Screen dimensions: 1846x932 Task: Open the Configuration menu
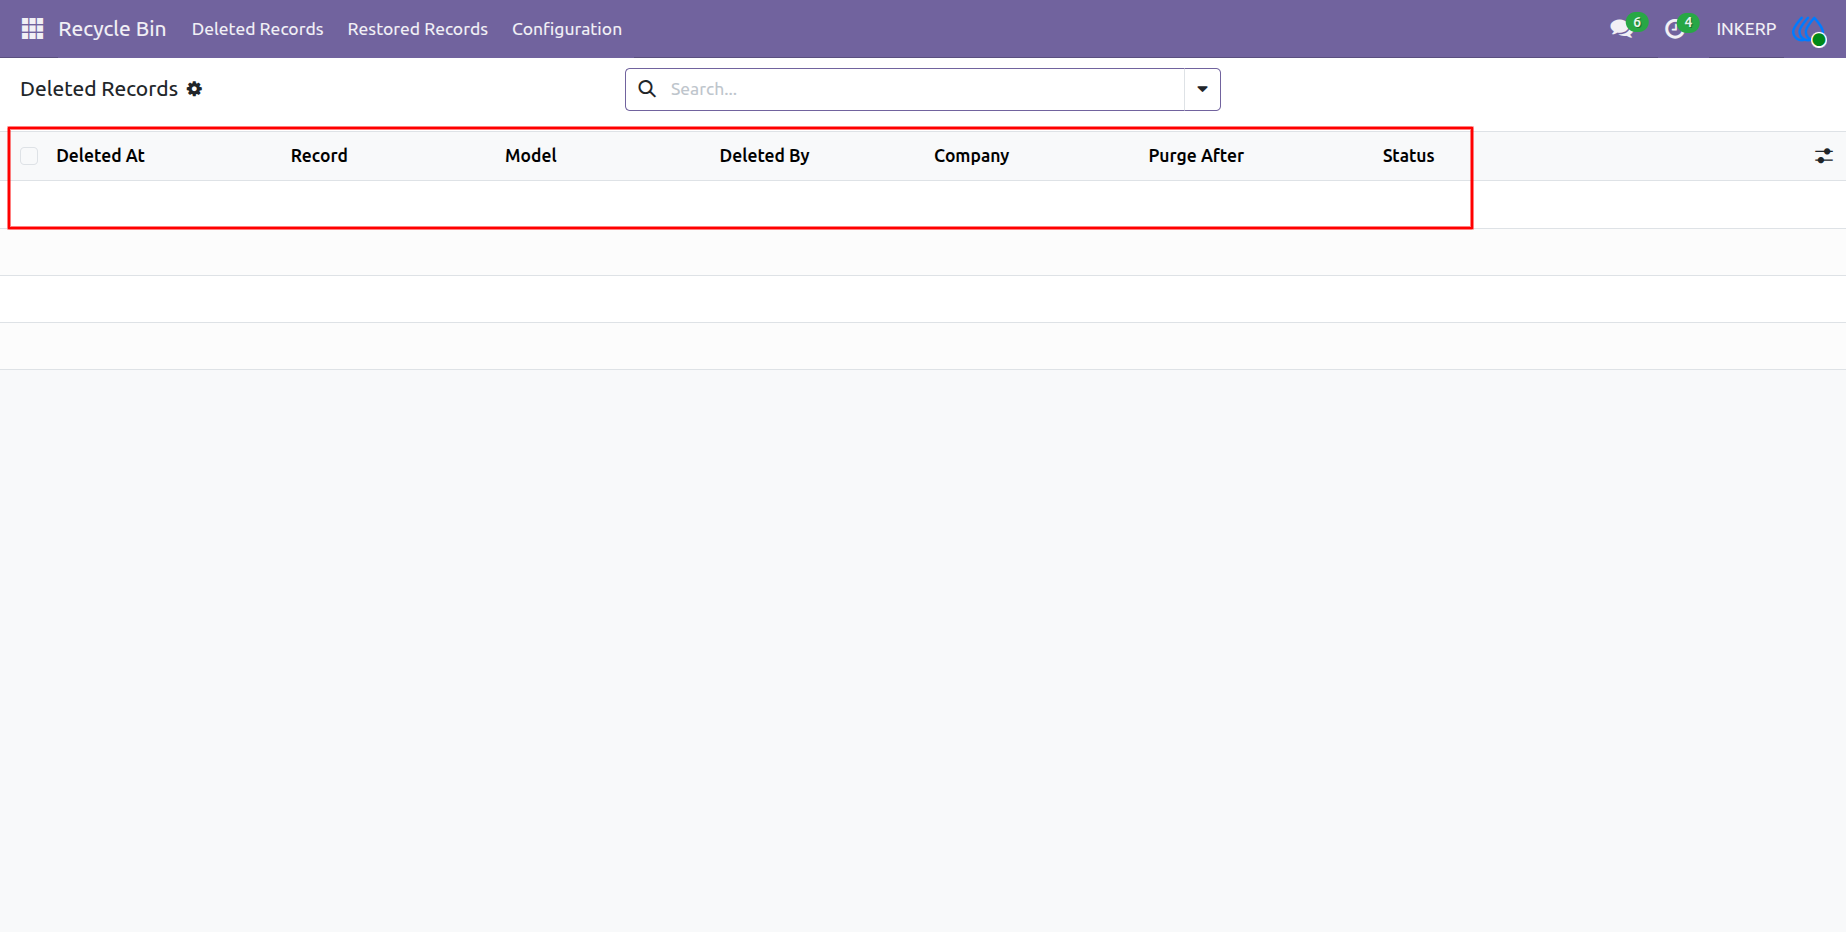[567, 29]
